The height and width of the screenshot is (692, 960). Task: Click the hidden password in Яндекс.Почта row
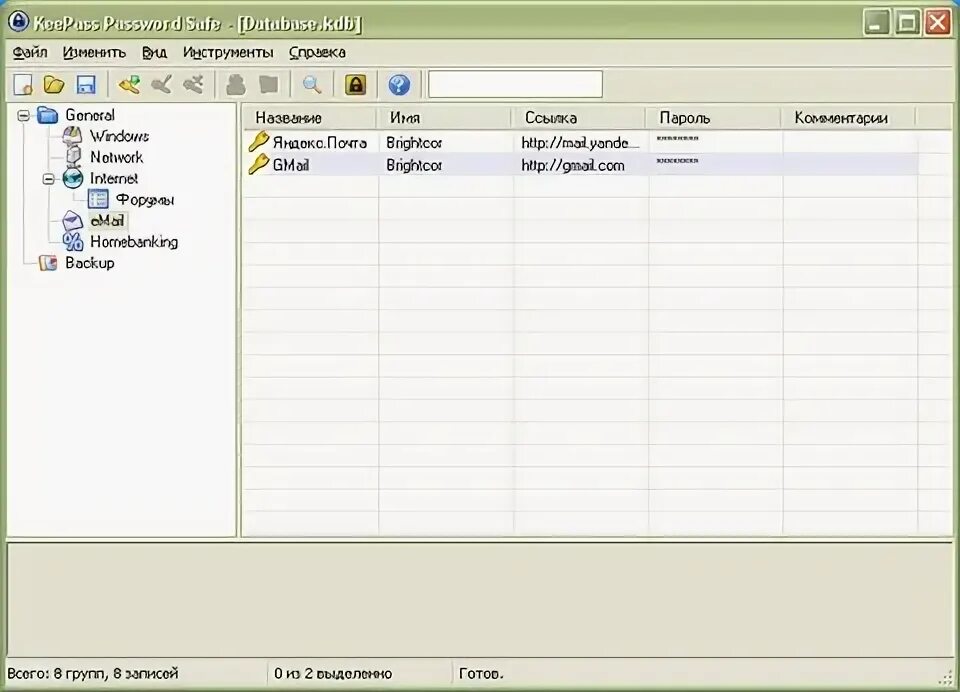click(x=677, y=138)
